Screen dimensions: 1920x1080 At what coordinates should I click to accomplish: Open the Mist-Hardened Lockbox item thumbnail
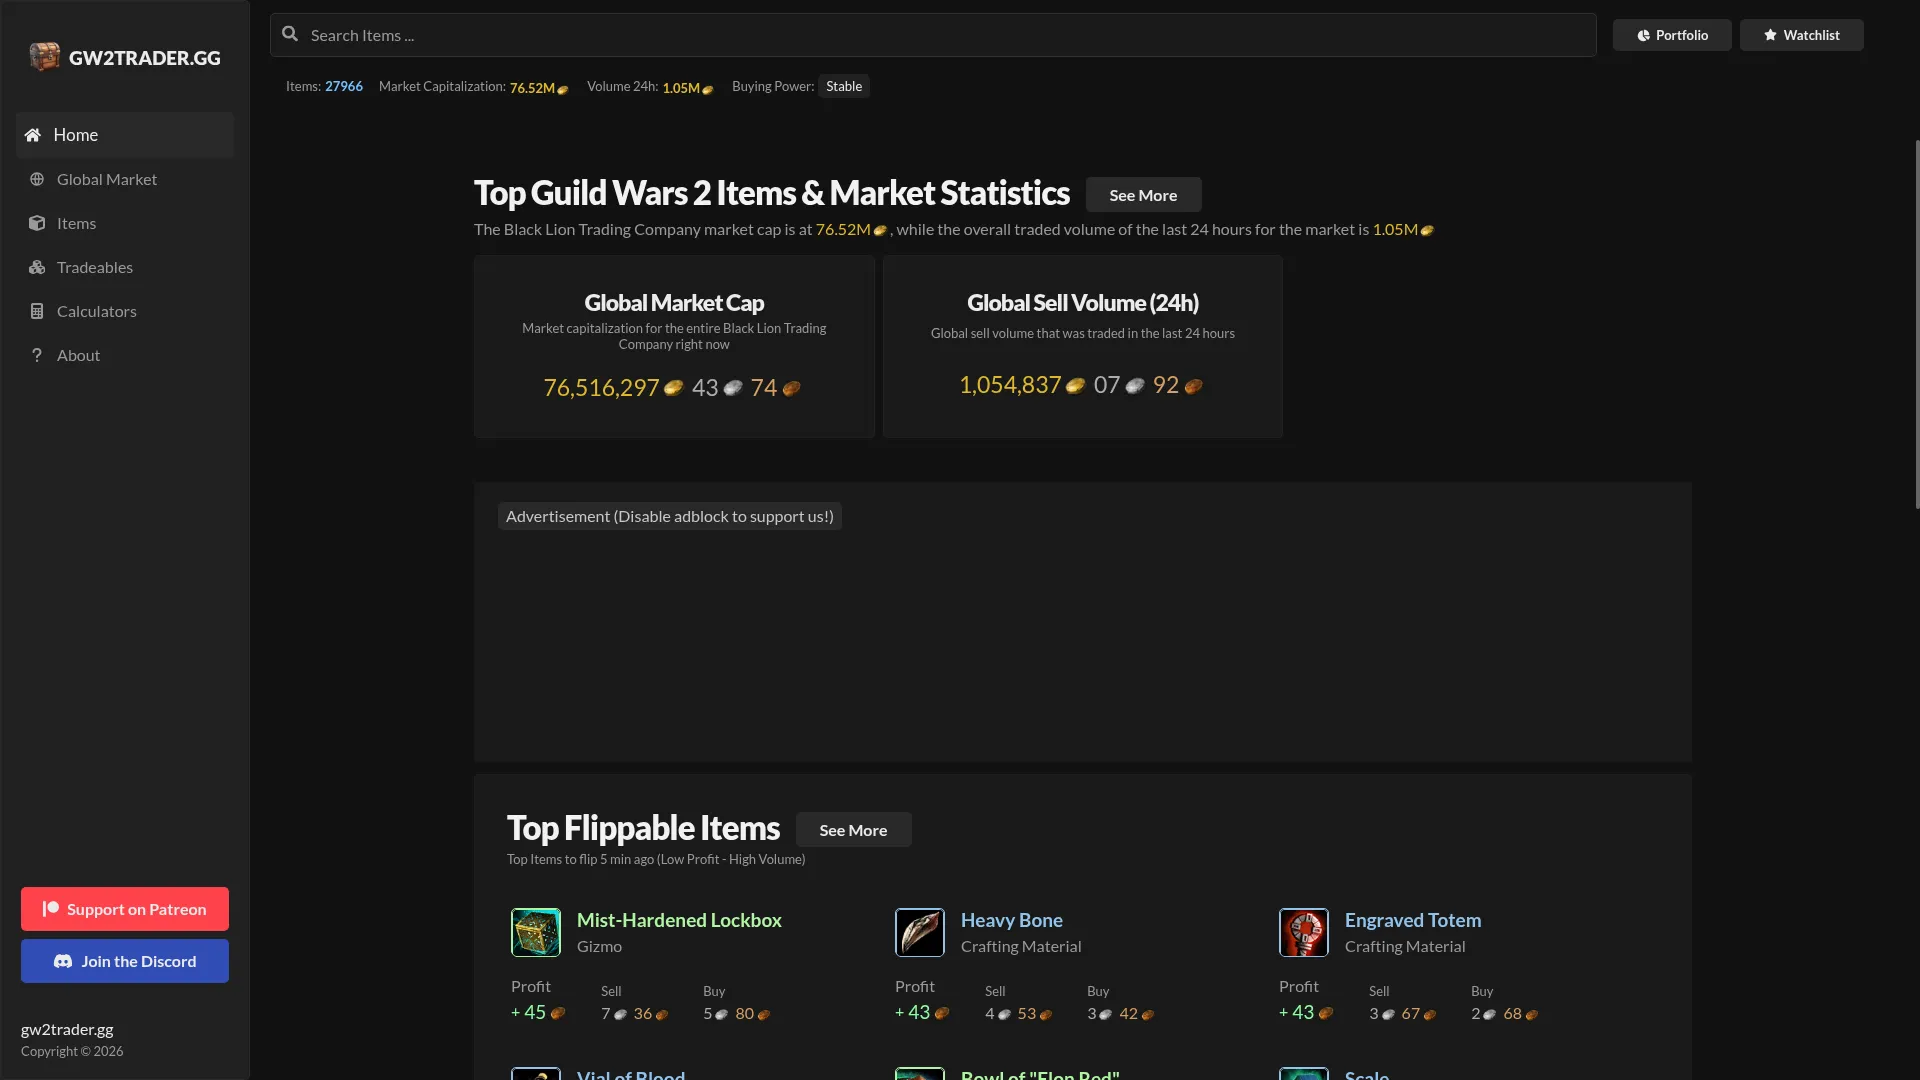point(536,932)
